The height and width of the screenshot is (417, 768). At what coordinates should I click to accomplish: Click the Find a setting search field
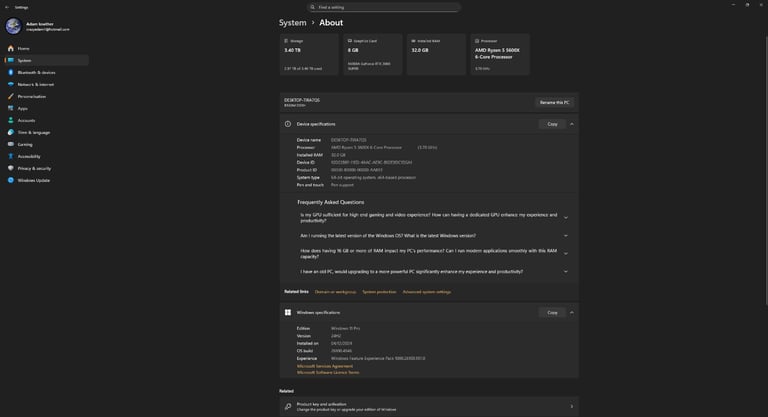[384, 7]
